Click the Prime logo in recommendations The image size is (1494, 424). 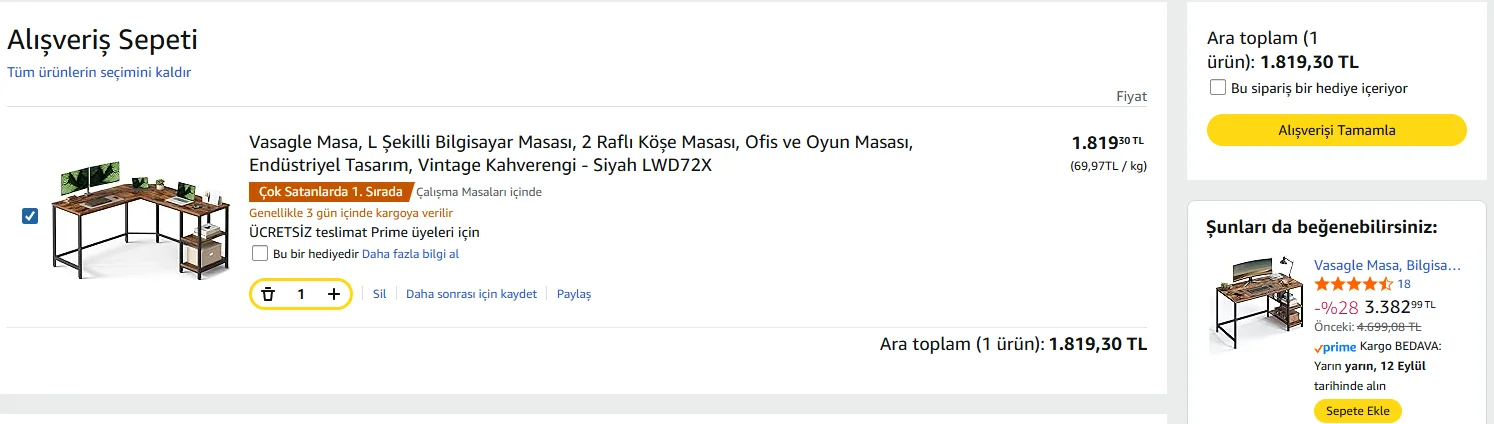tap(1335, 347)
